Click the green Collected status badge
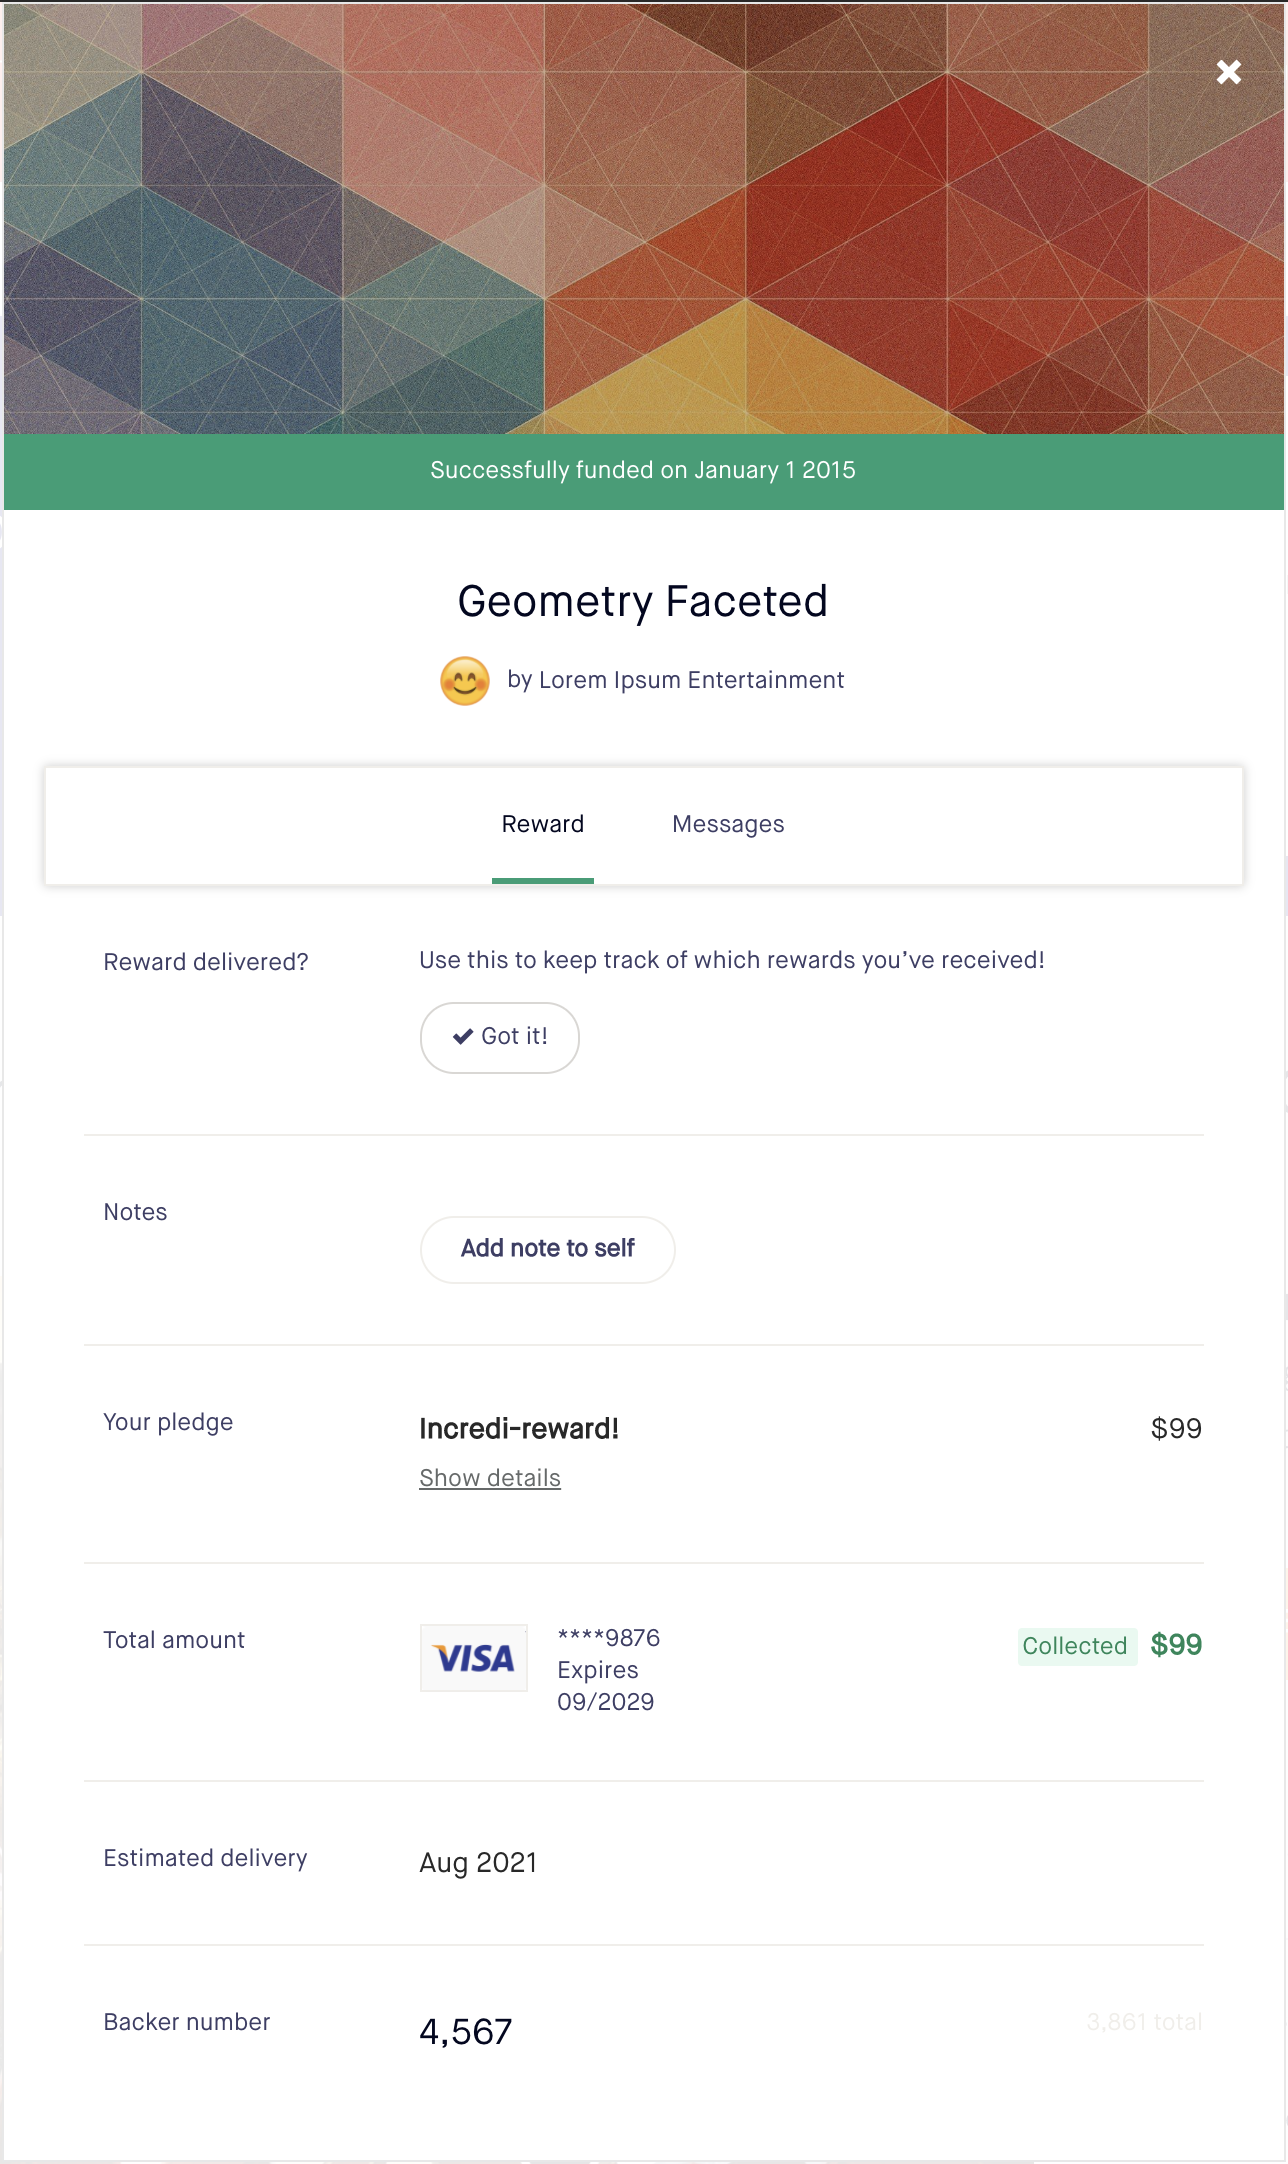Image resolution: width=1288 pixels, height=2164 pixels. [1075, 1646]
